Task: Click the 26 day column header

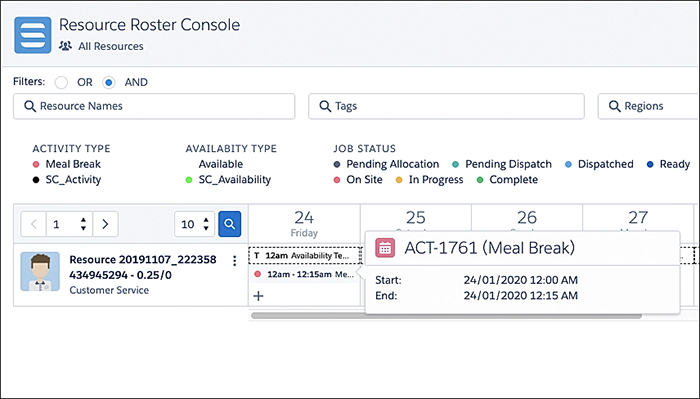Action: (527, 218)
